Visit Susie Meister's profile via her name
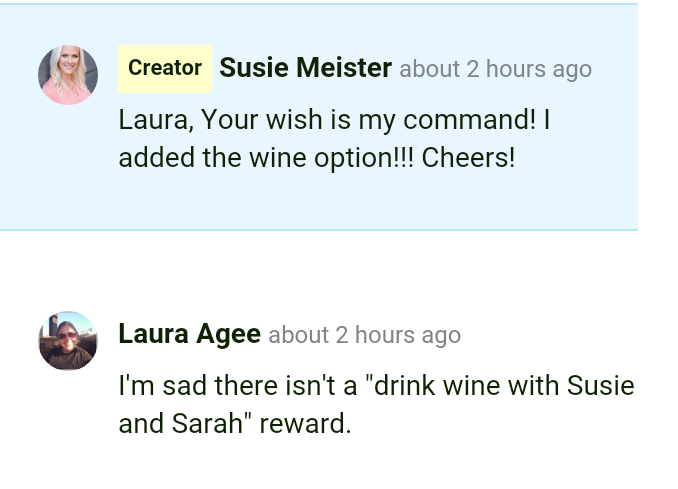 (x=305, y=68)
